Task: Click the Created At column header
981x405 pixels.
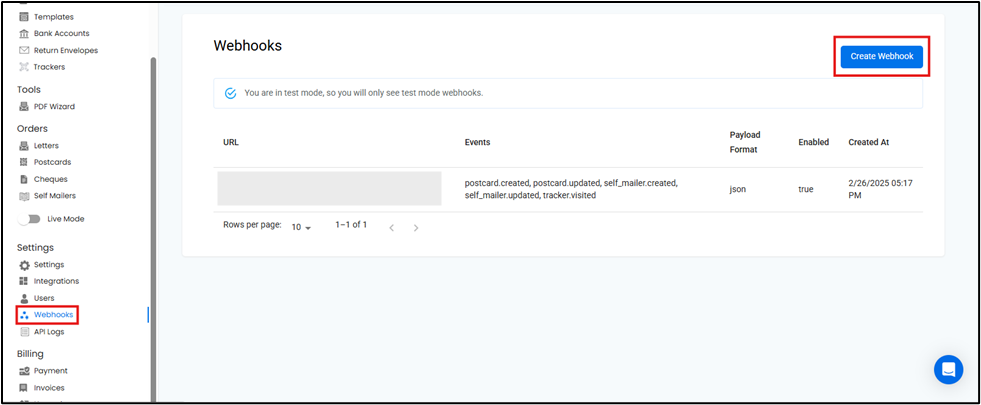Action: pyautogui.click(x=868, y=142)
